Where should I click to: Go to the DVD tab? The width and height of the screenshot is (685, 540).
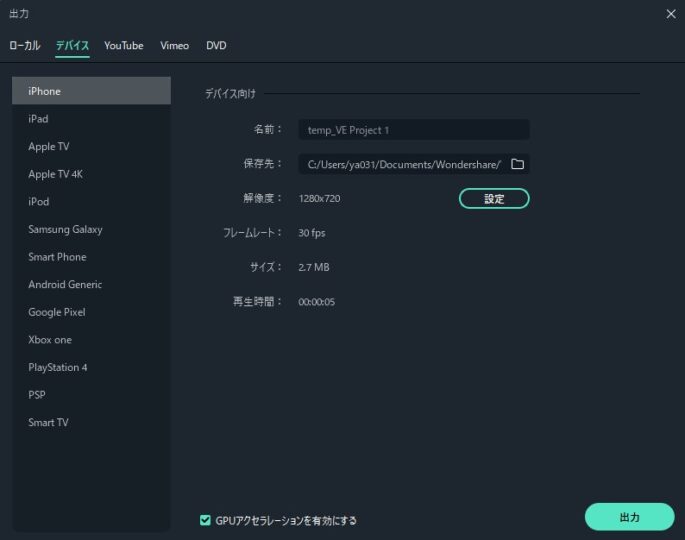(216, 46)
